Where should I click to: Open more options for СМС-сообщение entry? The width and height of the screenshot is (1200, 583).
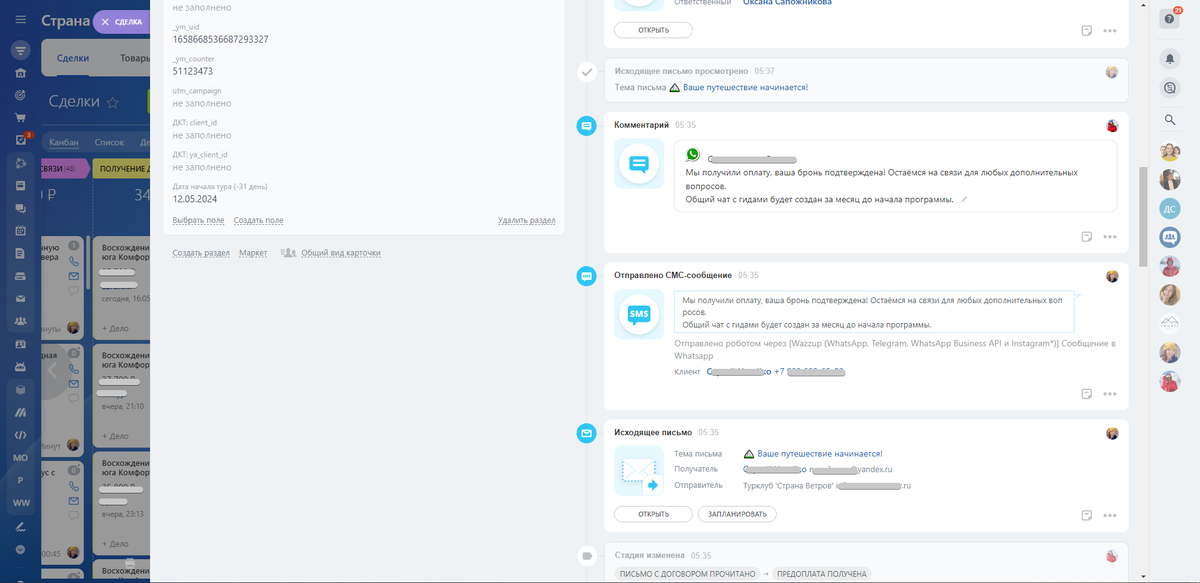(1109, 394)
